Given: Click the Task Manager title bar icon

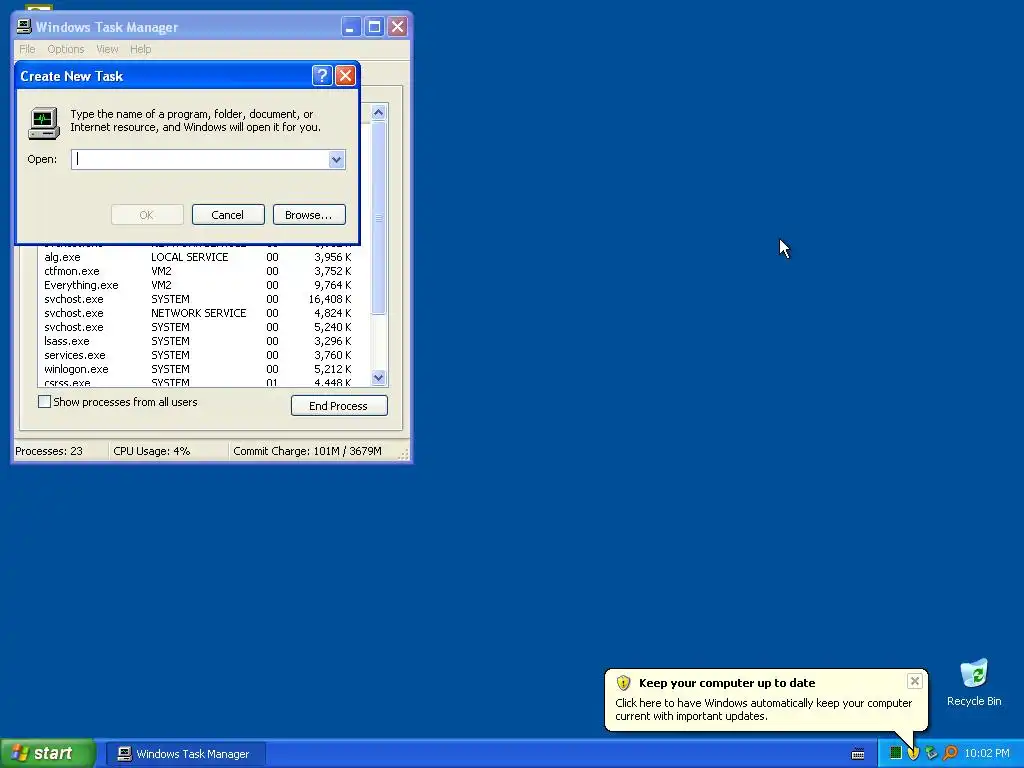Looking at the screenshot, I should [x=24, y=26].
